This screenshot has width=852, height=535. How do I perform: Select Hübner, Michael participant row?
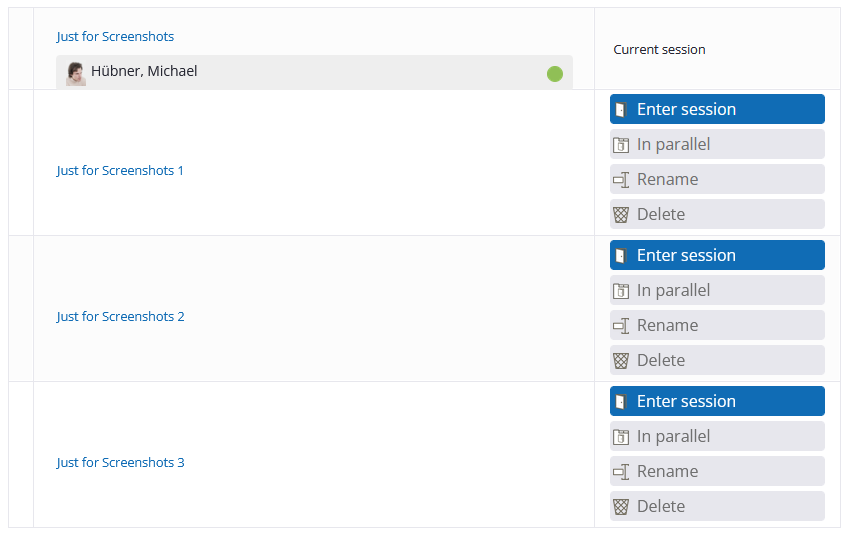pos(315,72)
